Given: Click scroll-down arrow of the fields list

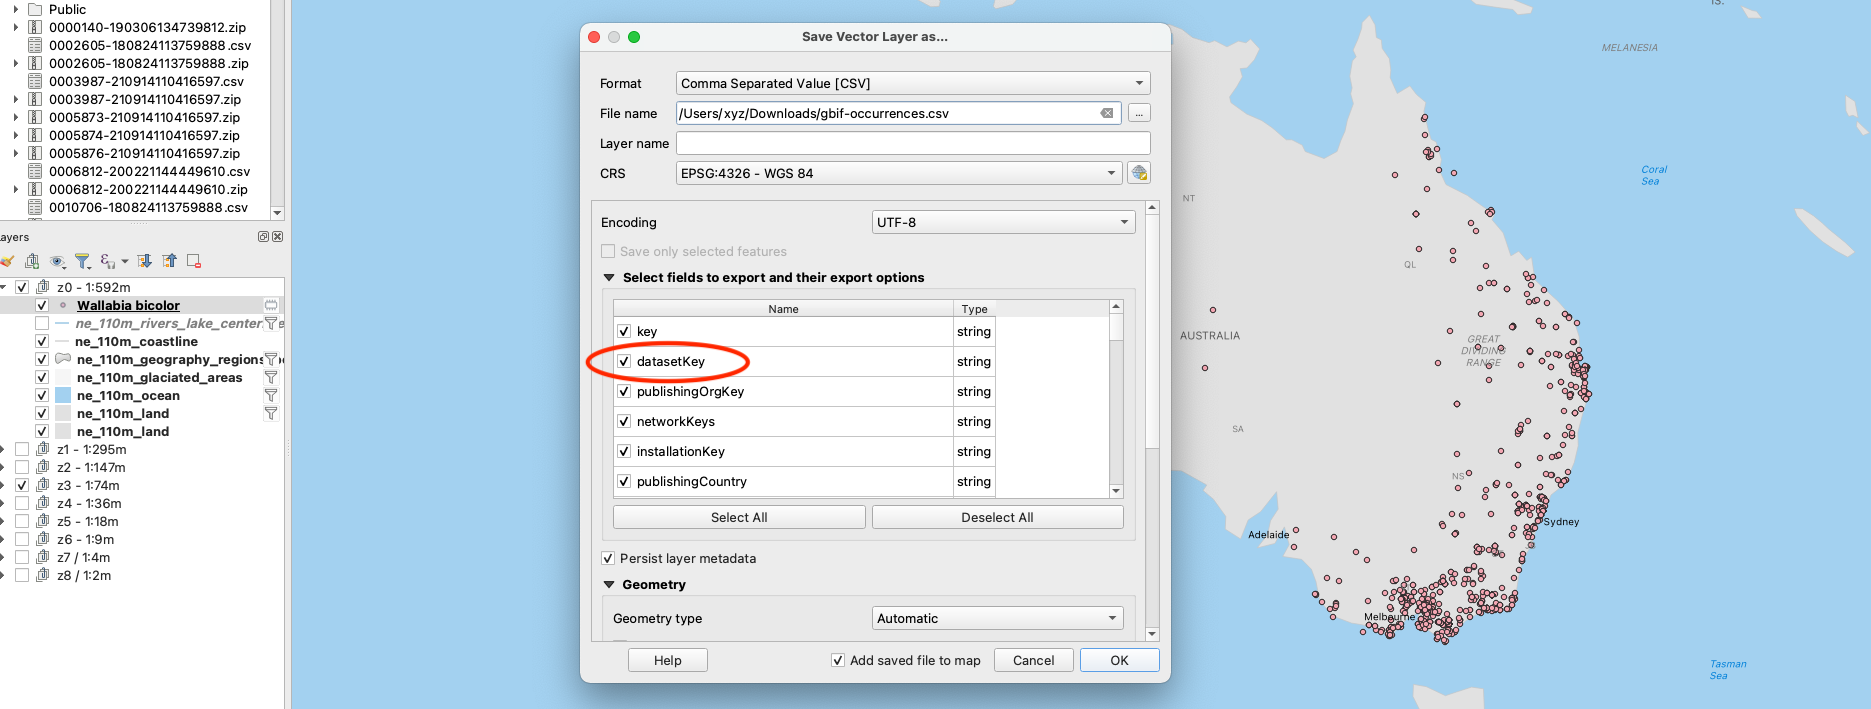Looking at the screenshot, I should click(1116, 491).
